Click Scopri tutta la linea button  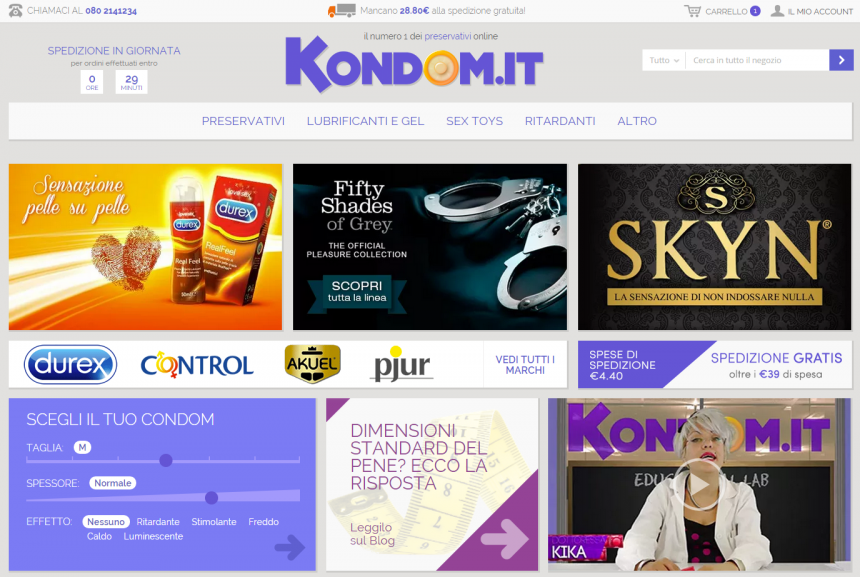click(357, 292)
